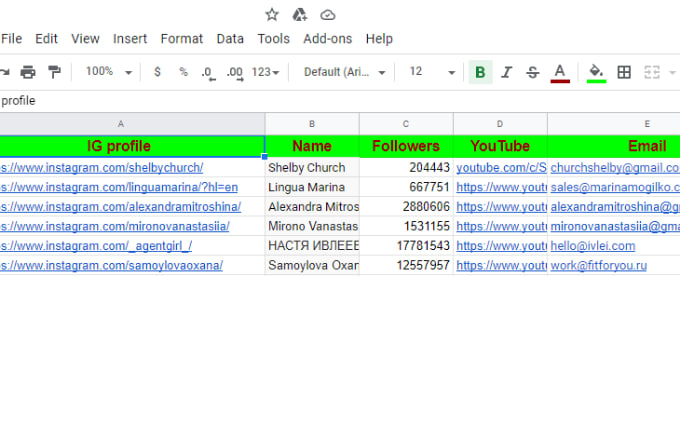
Task: Open the Tools menu
Action: point(274,39)
